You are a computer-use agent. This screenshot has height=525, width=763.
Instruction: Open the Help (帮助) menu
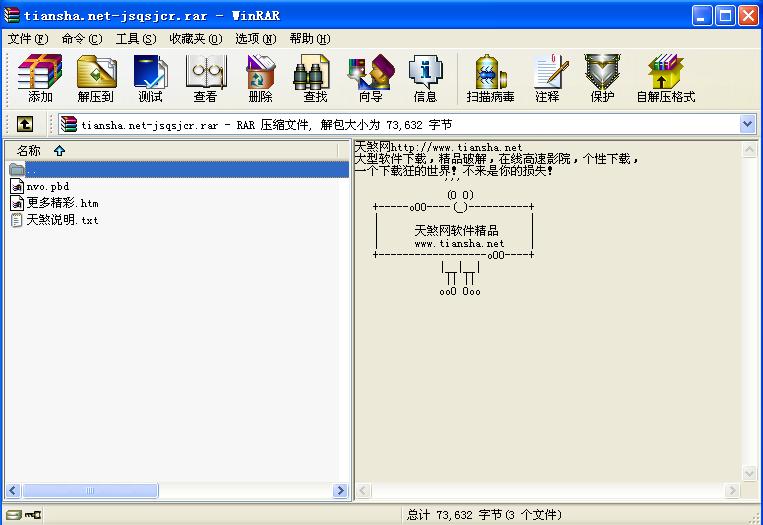[309, 39]
